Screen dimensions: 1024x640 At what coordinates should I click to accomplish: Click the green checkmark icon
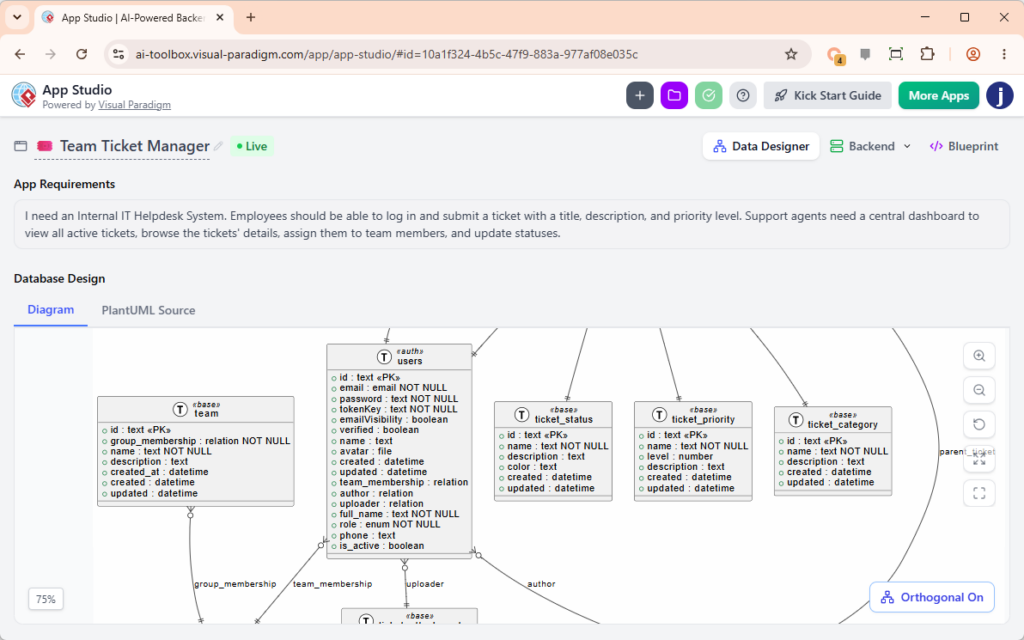708,95
